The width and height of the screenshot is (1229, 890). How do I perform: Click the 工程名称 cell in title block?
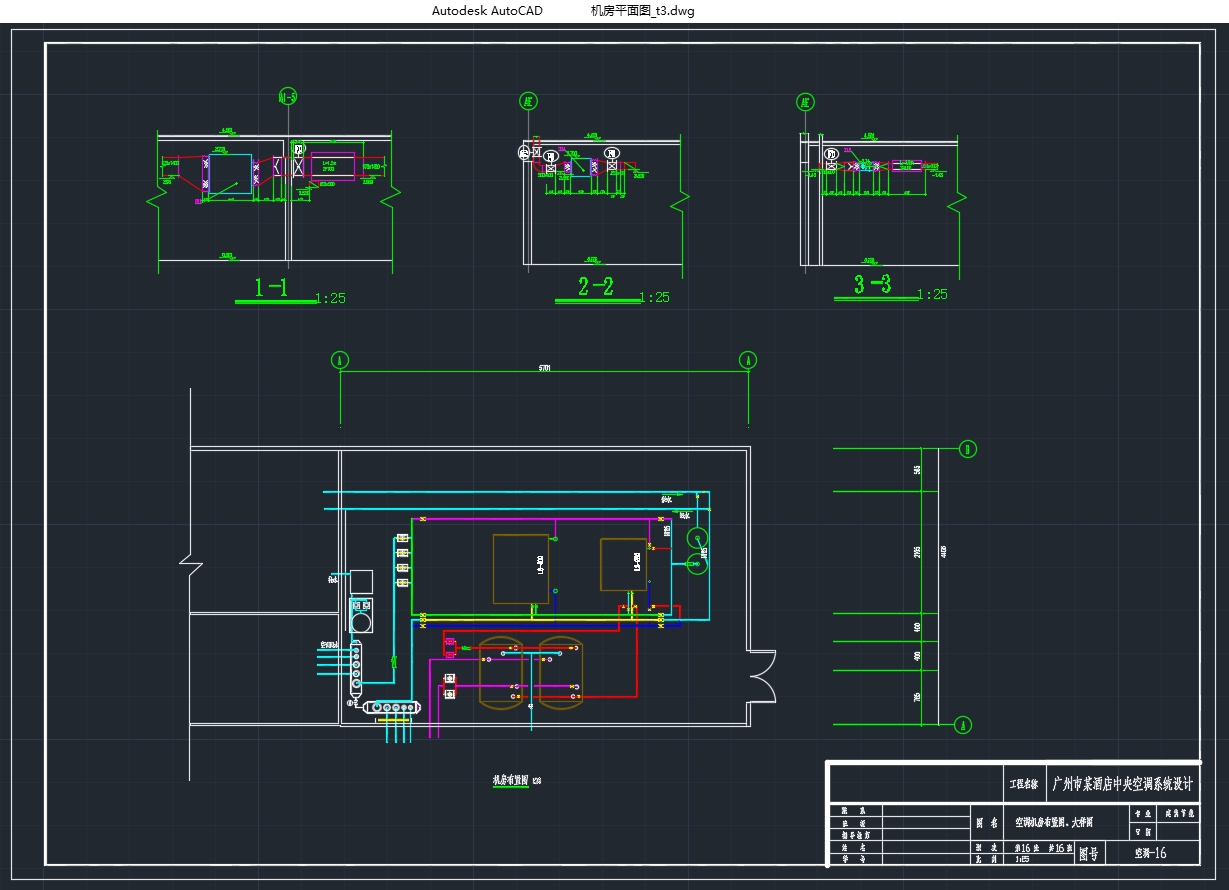pyautogui.click(x=1024, y=784)
